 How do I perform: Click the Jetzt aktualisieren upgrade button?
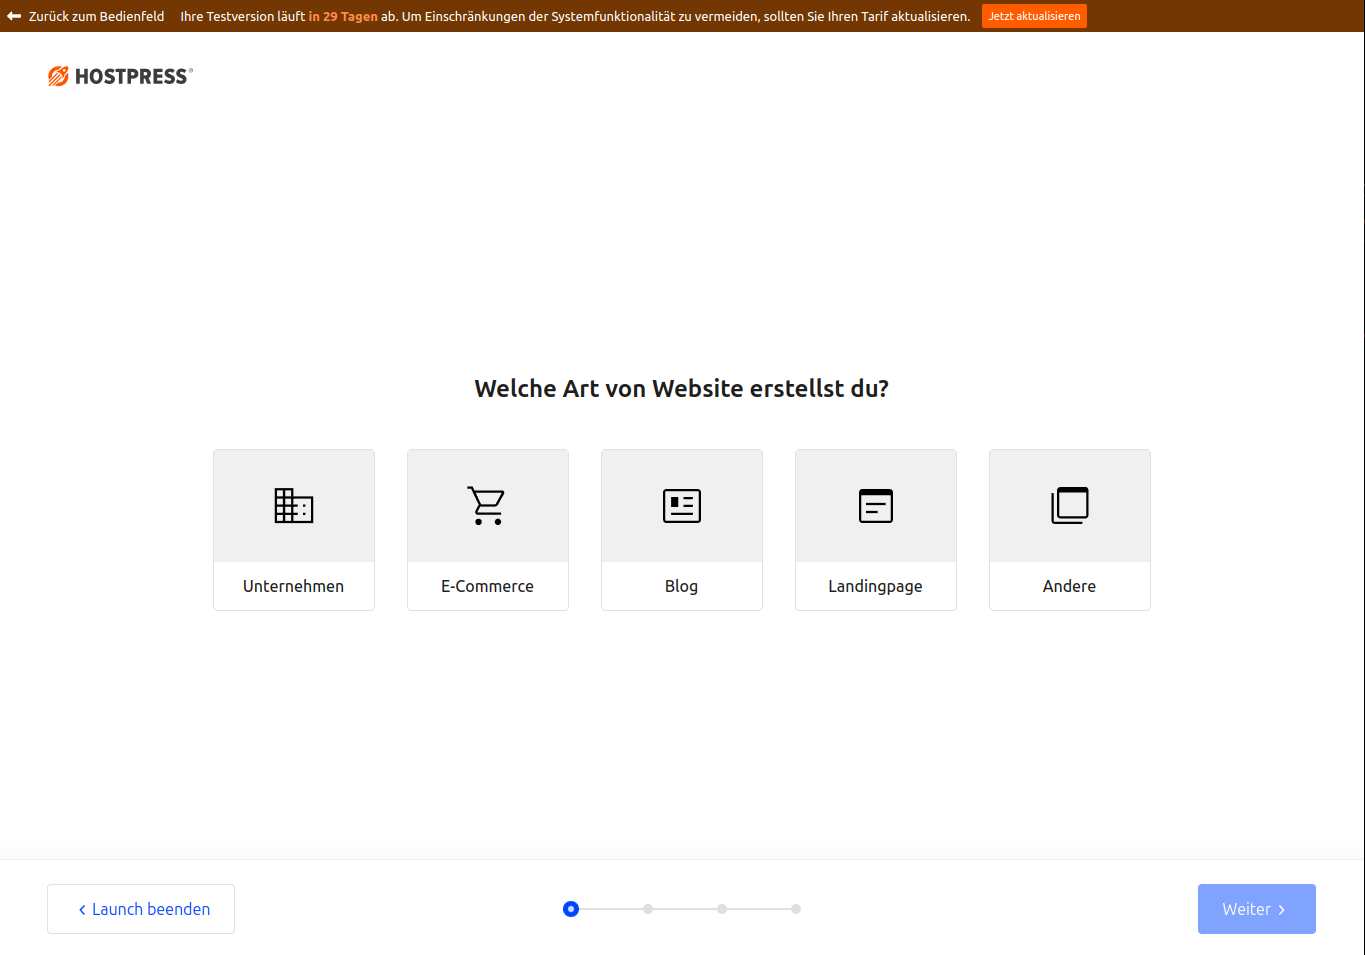(1034, 16)
